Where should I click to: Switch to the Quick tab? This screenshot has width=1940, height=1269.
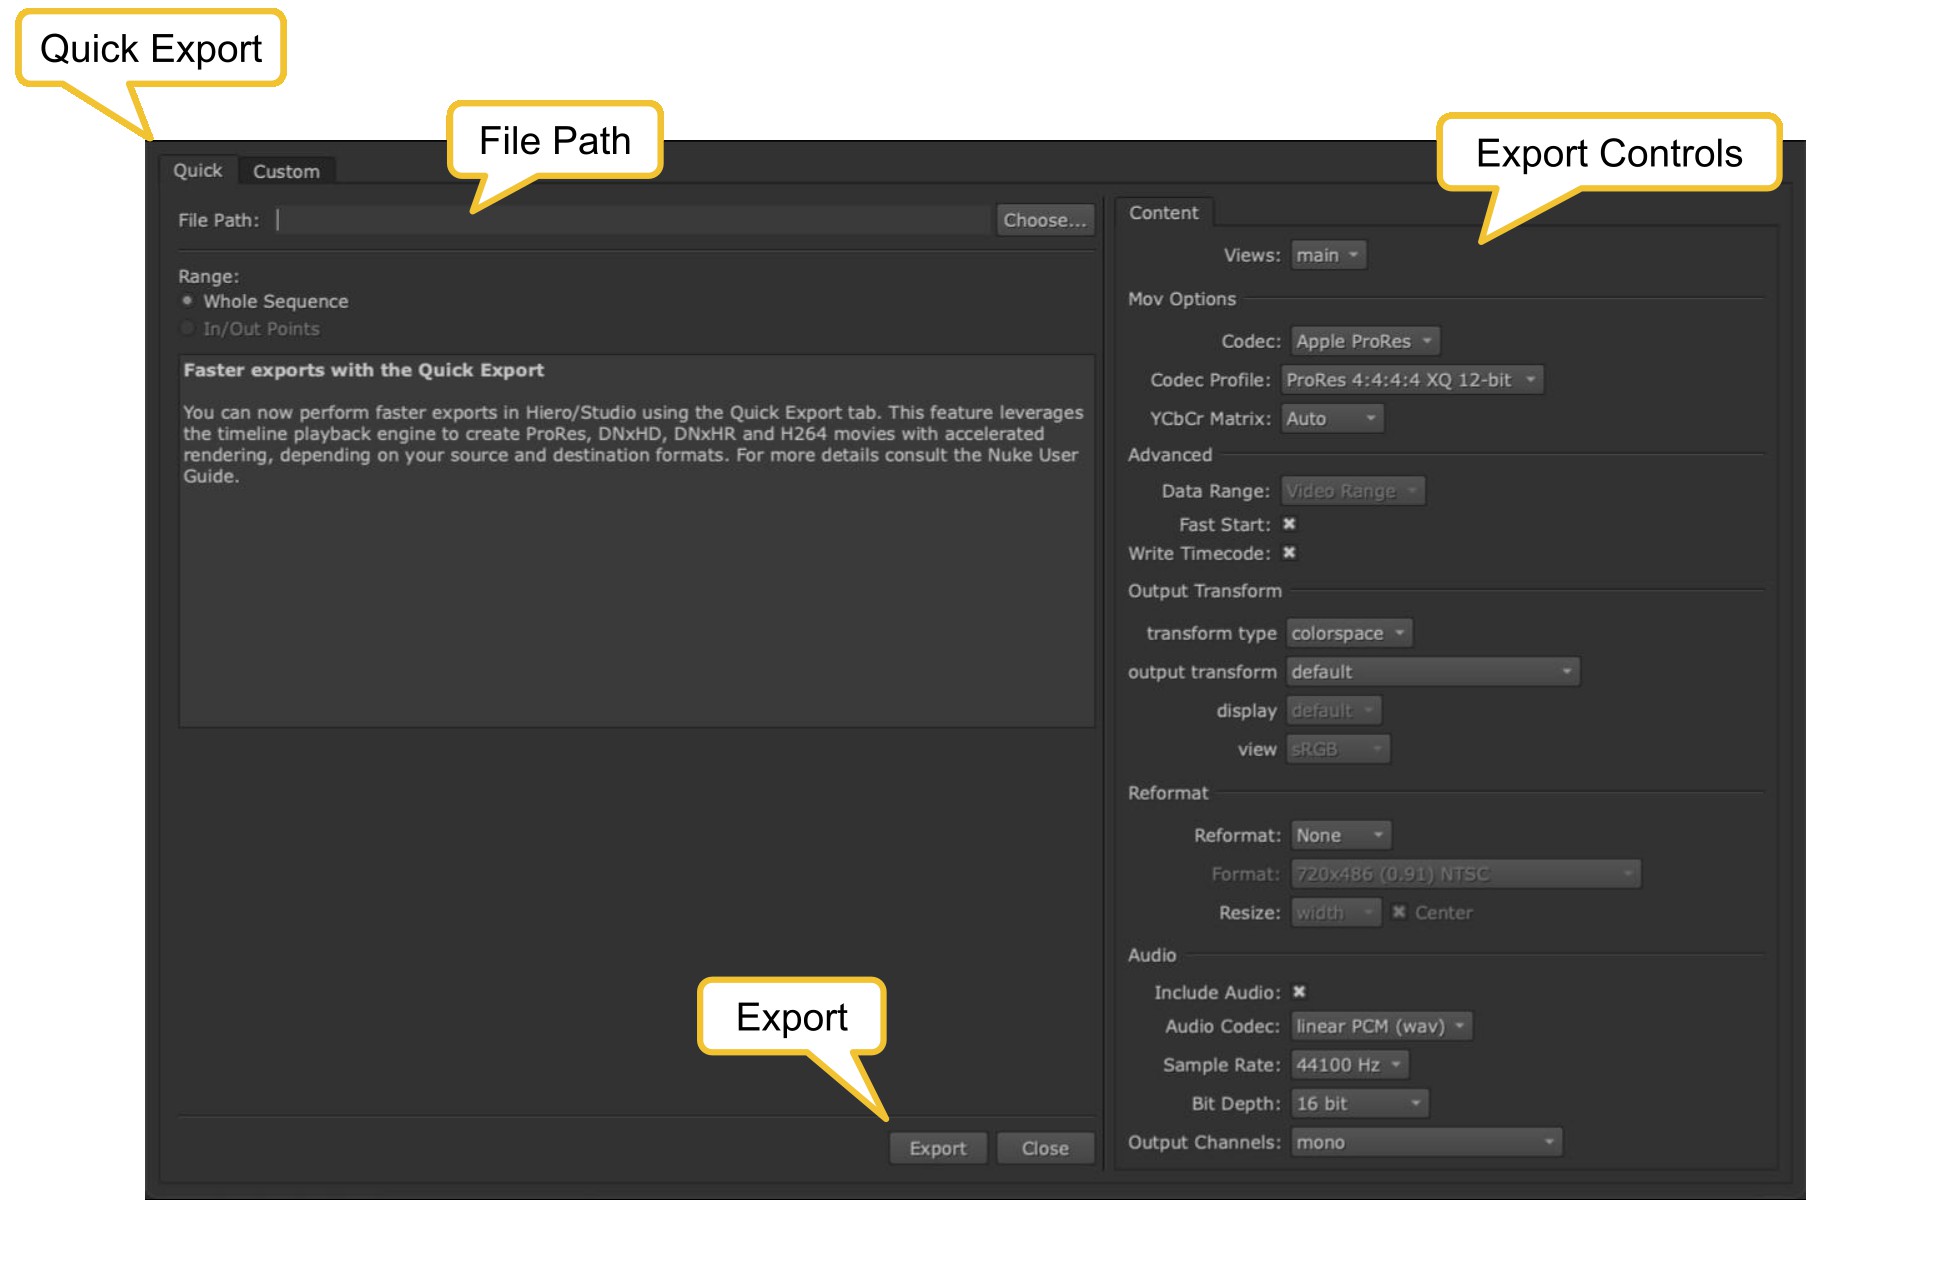coord(197,171)
